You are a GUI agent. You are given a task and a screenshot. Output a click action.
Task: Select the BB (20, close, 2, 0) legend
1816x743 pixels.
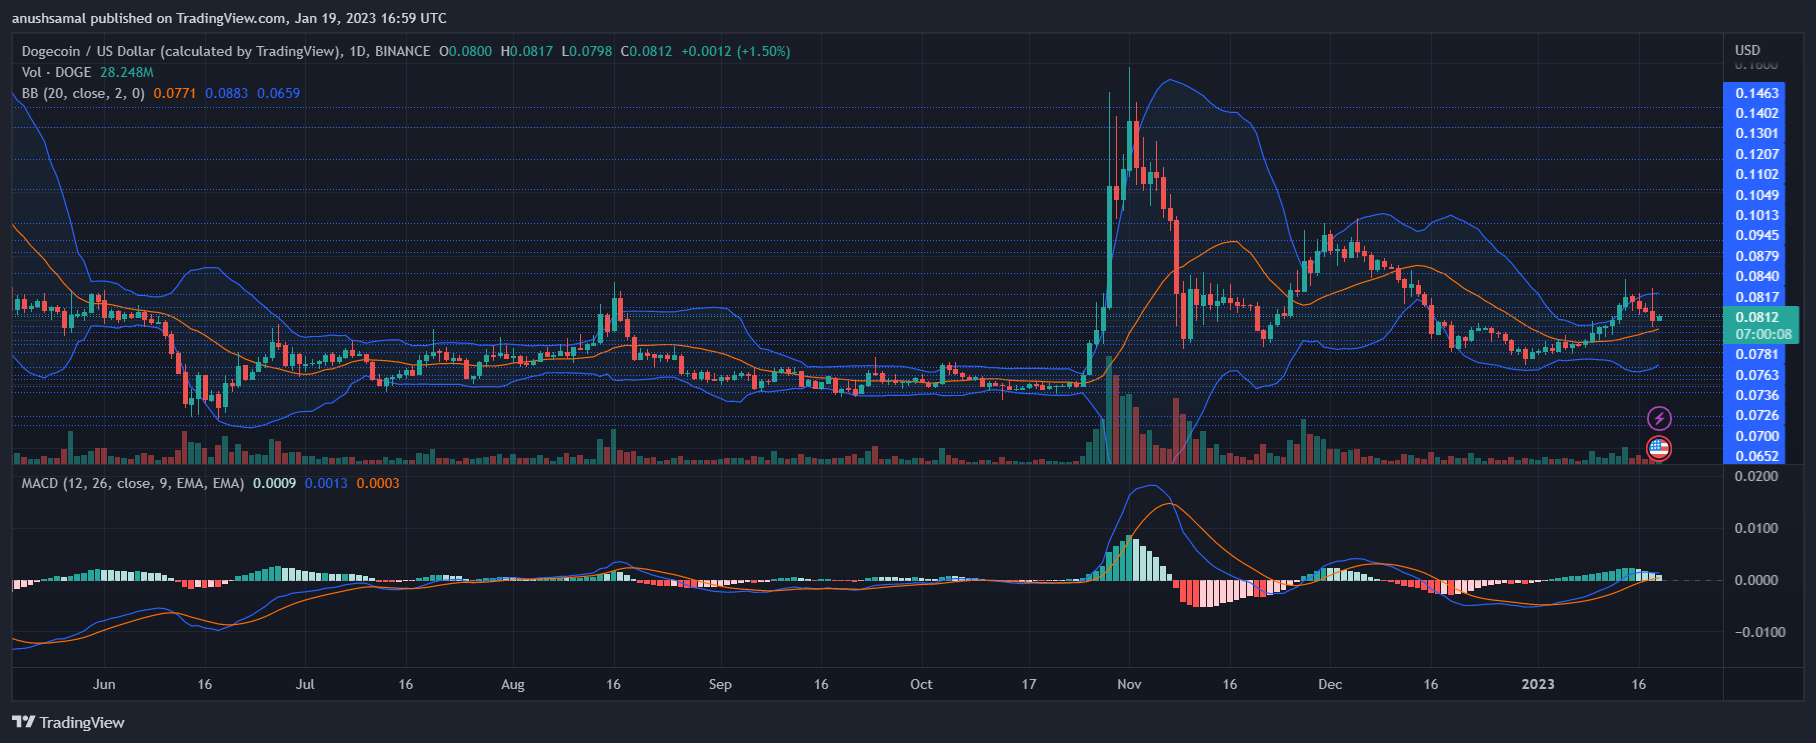click(x=83, y=93)
